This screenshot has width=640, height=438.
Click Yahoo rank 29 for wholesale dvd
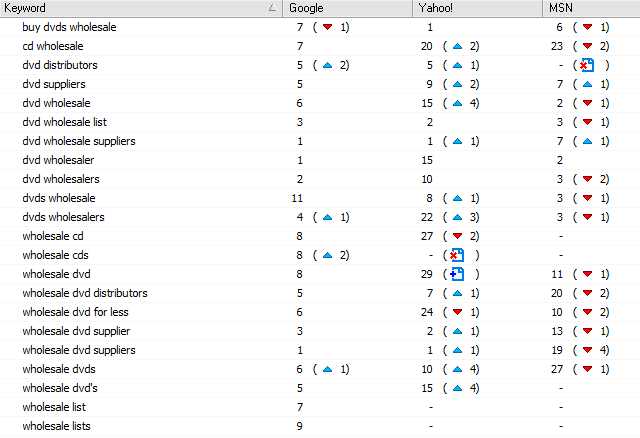(427, 274)
